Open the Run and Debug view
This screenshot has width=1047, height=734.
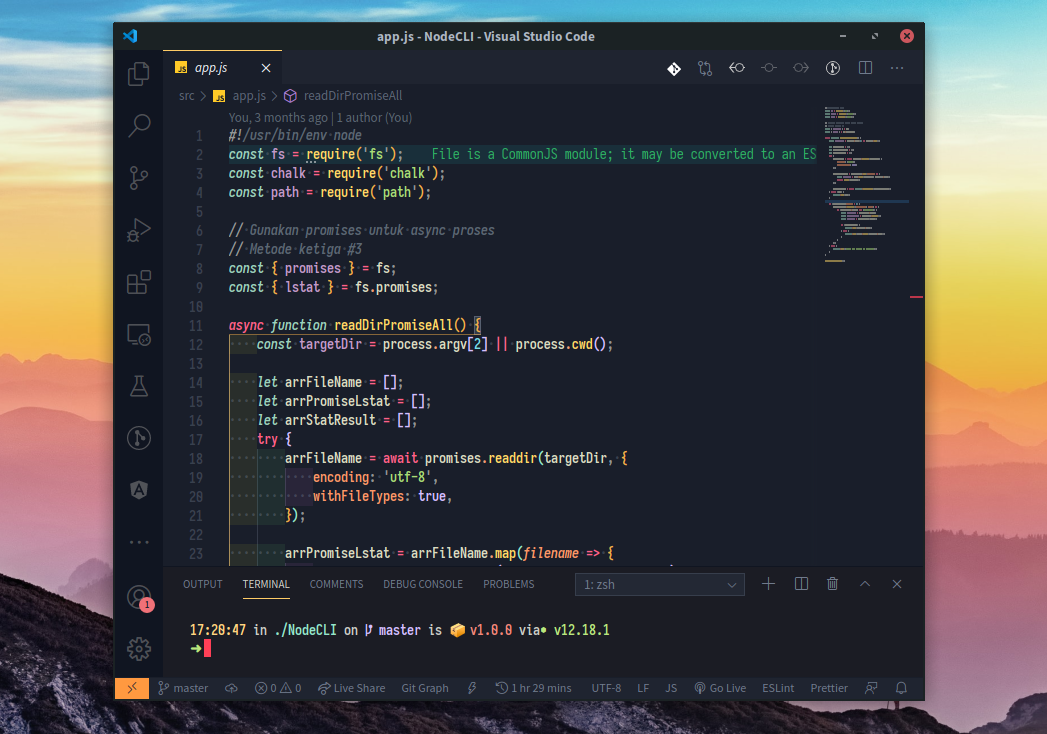[x=138, y=230]
